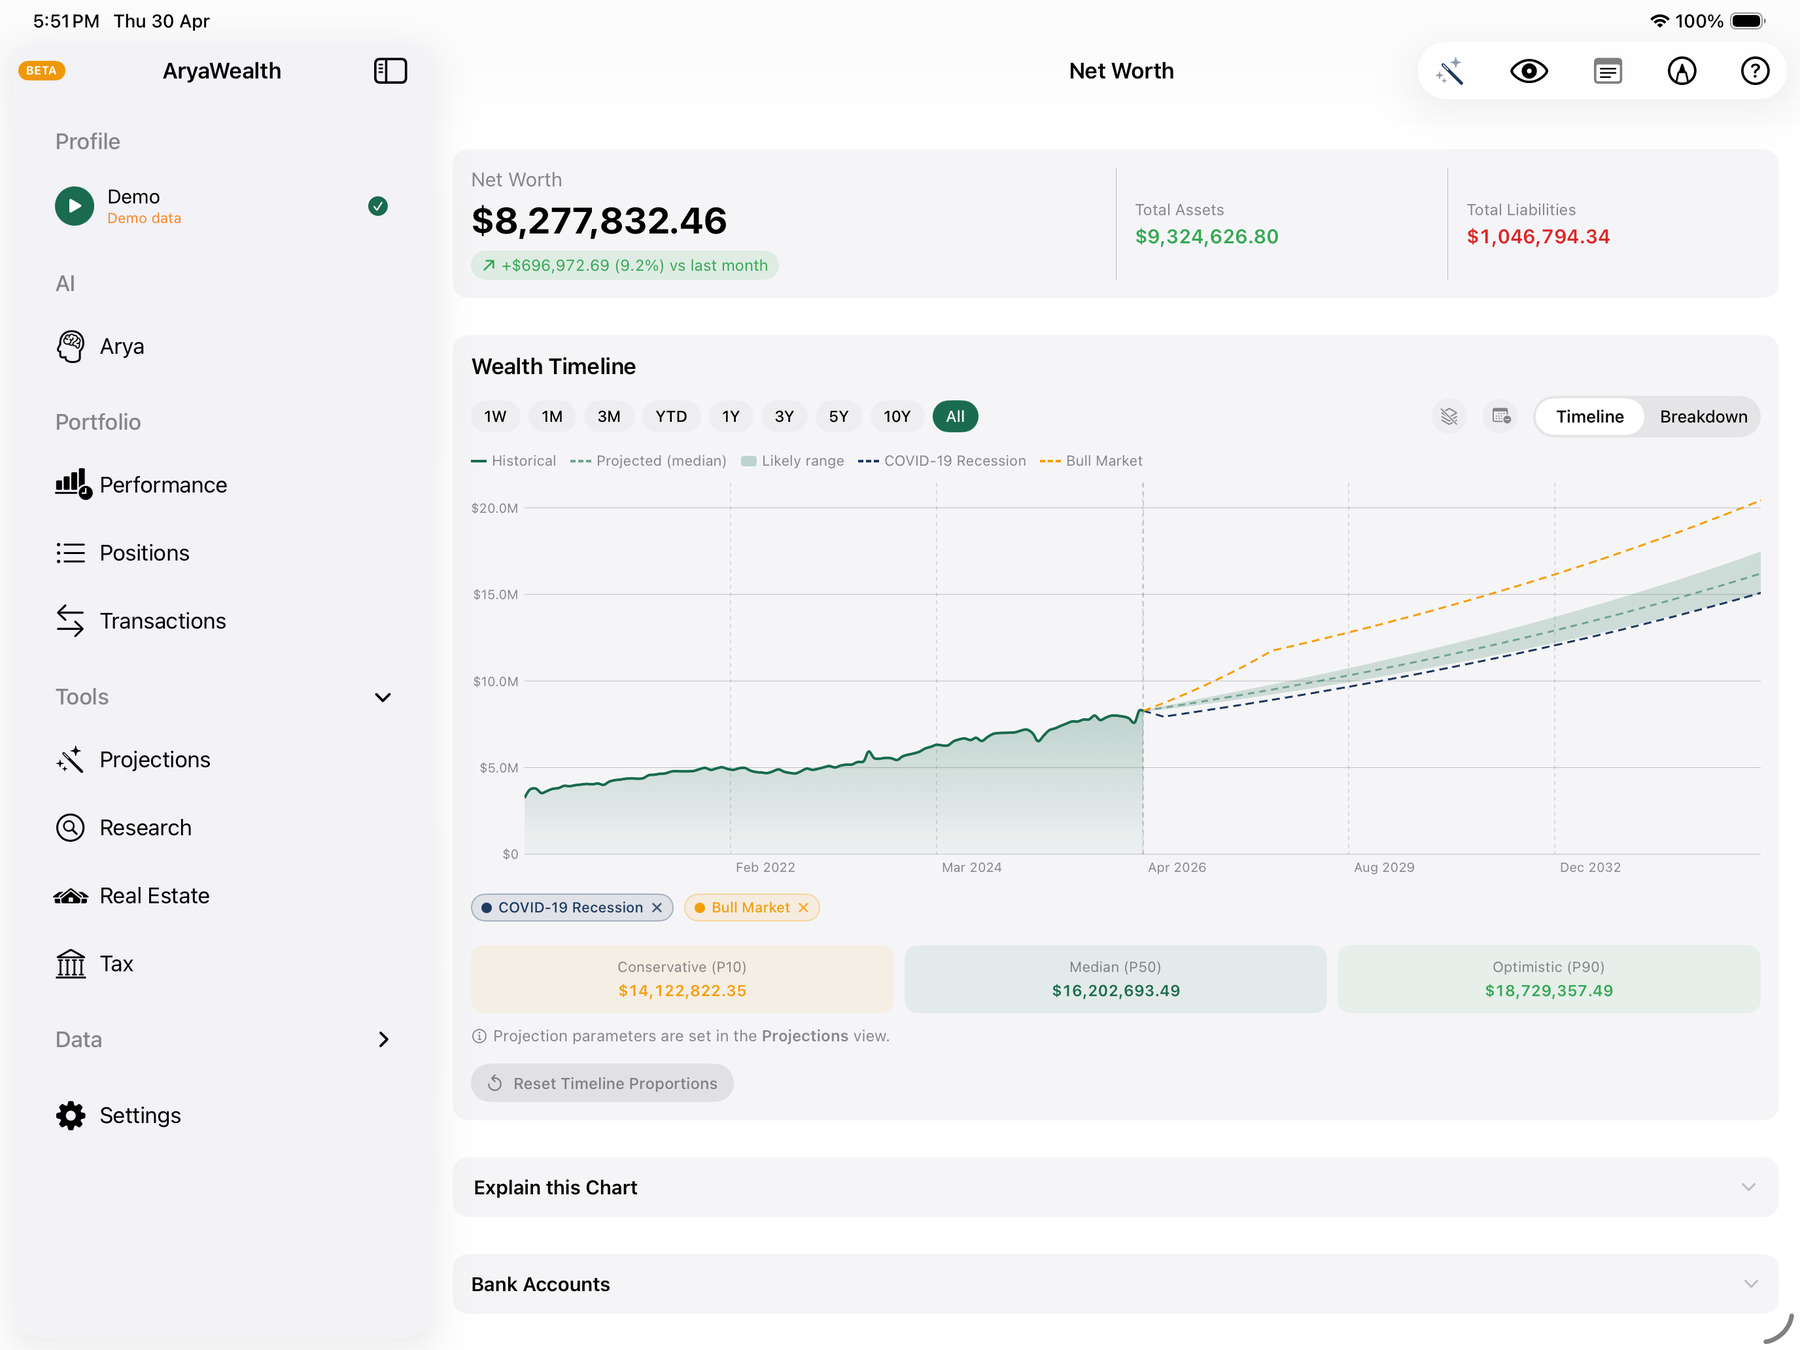Viewport: 1800px width, 1350px height.
Task: Click the Conservative (P10) card
Action: [682, 979]
